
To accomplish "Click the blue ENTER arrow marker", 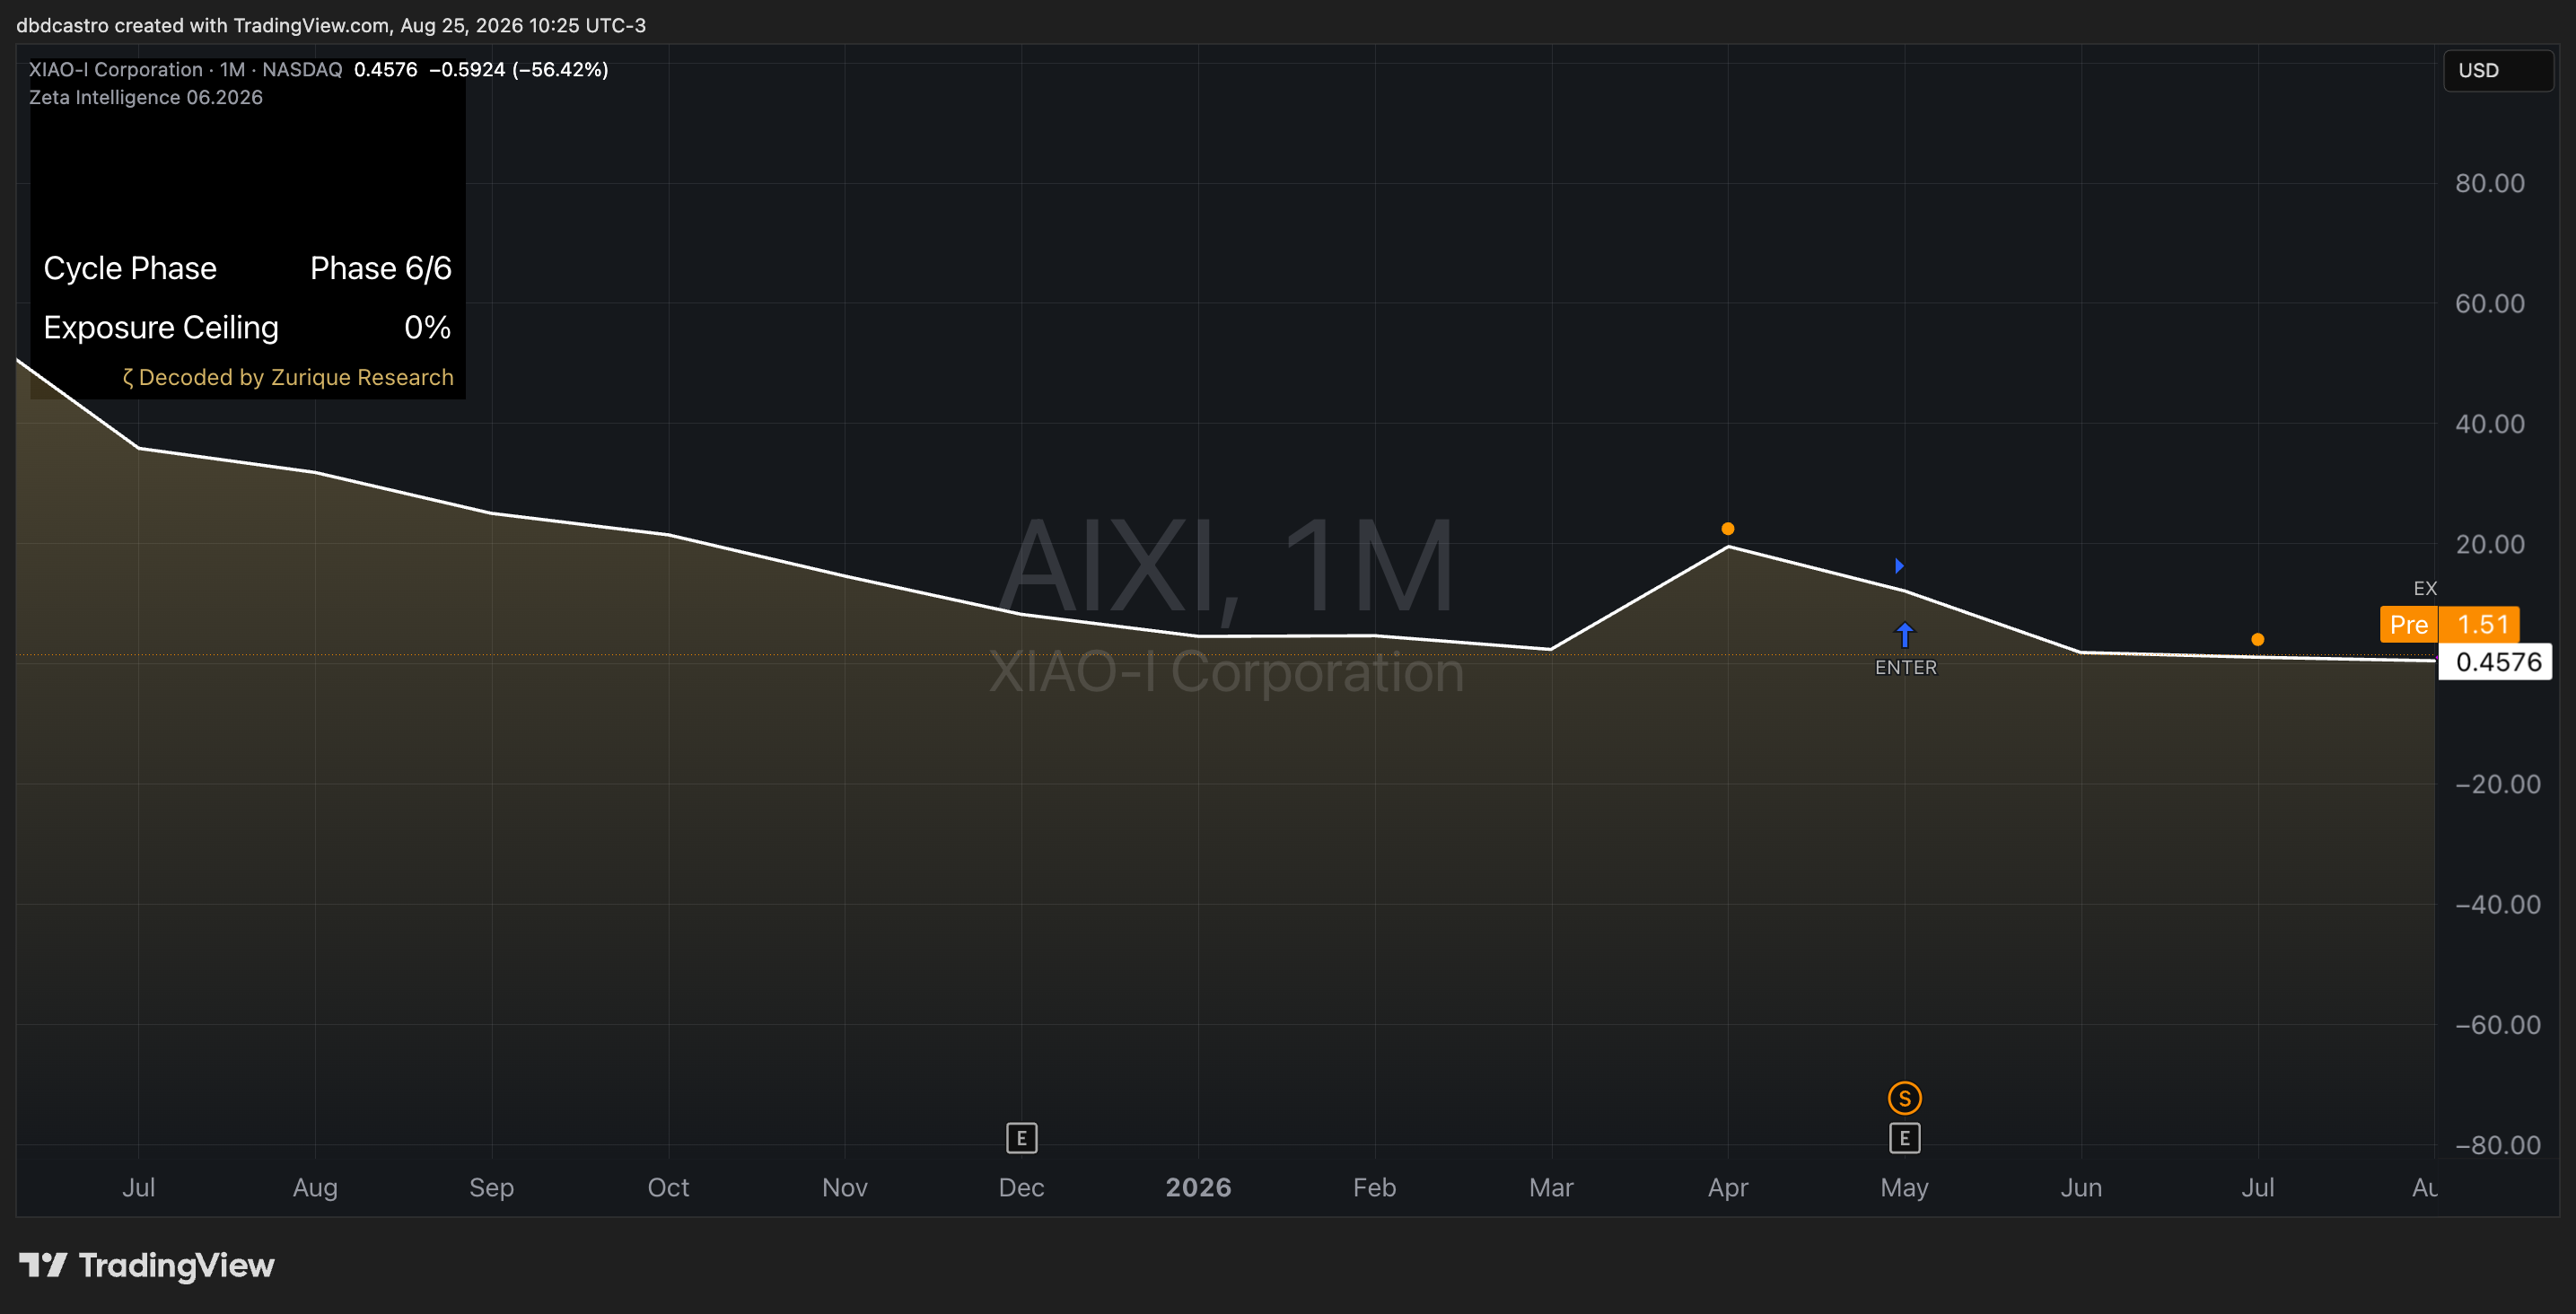I will point(1904,635).
